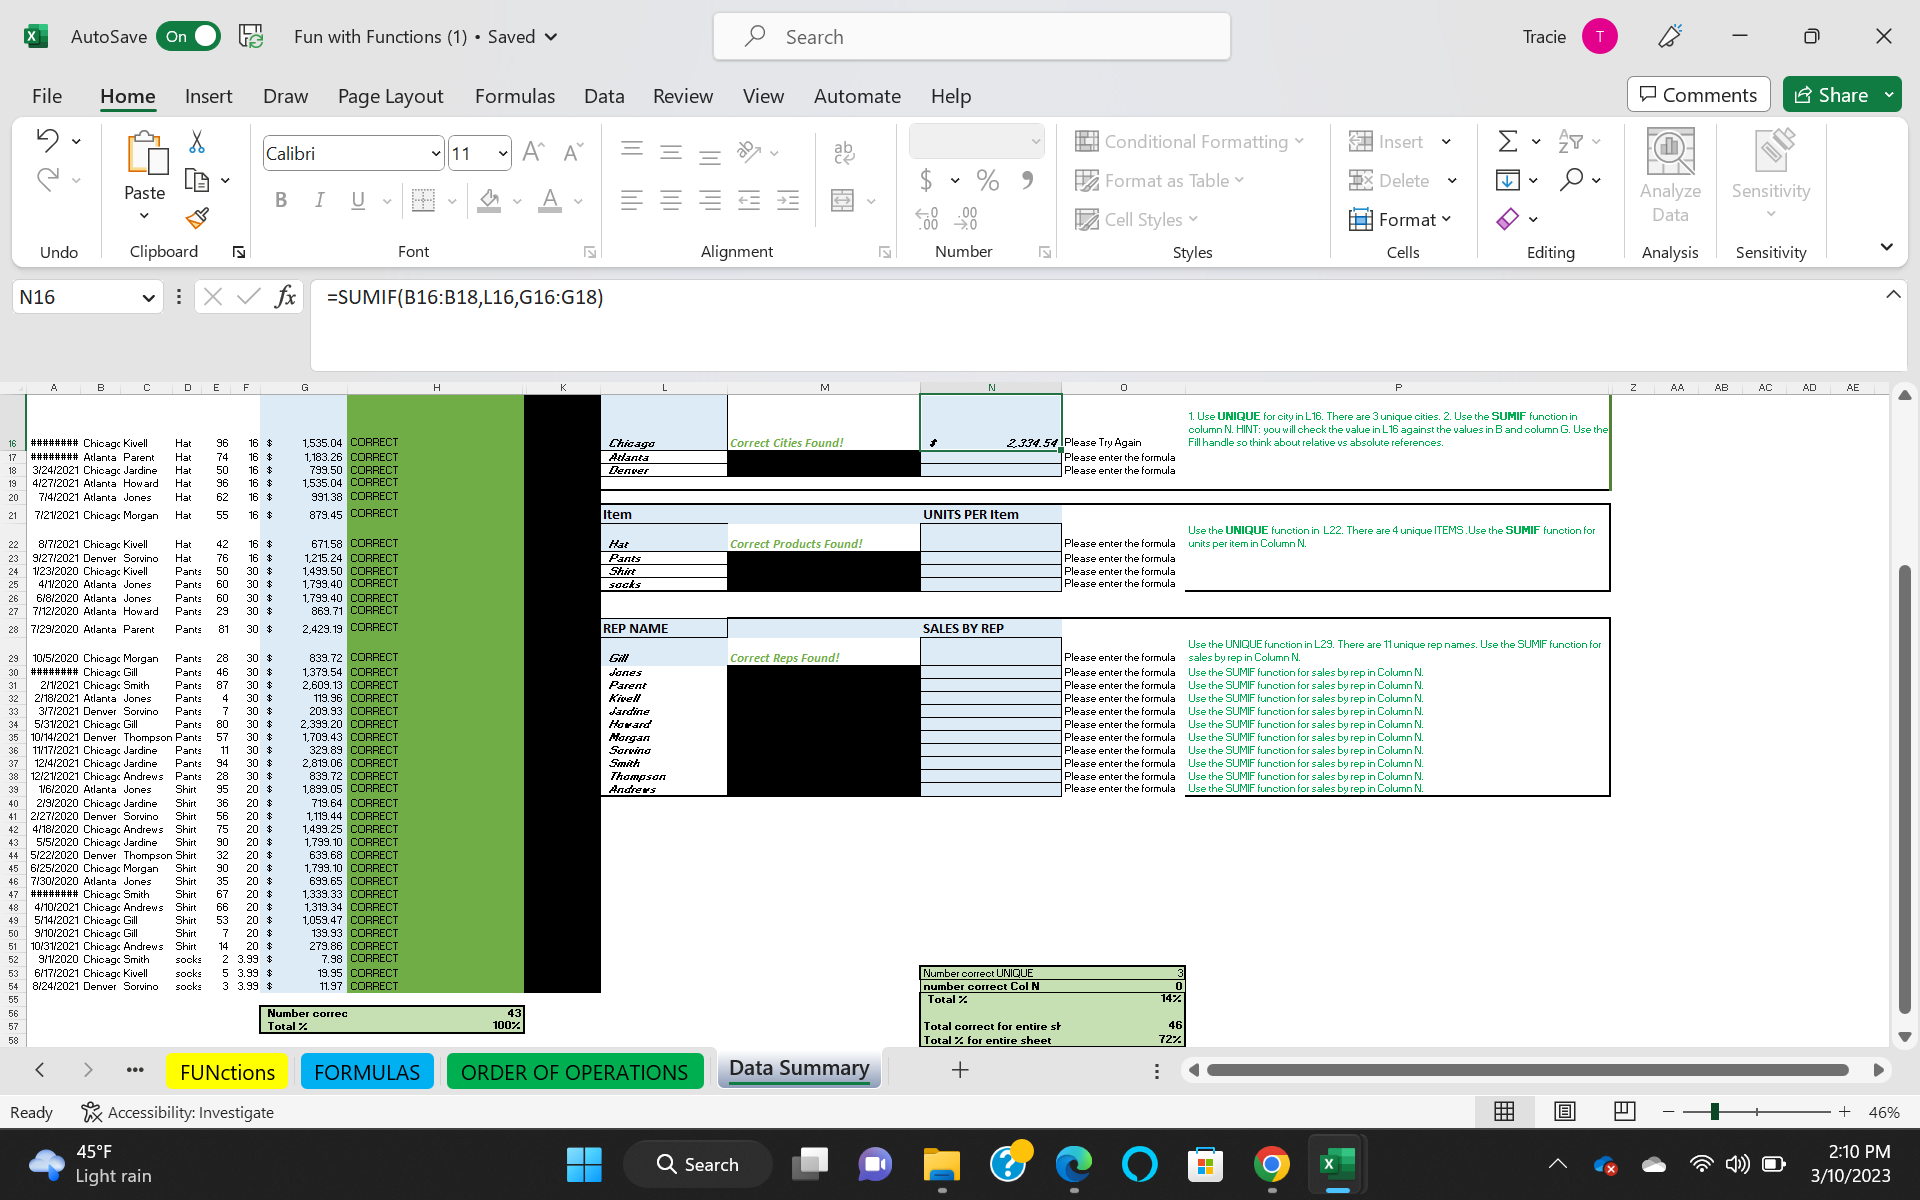Apply percent number style
Image resolution: width=1920 pixels, height=1200 pixels.
pos(988,181)
